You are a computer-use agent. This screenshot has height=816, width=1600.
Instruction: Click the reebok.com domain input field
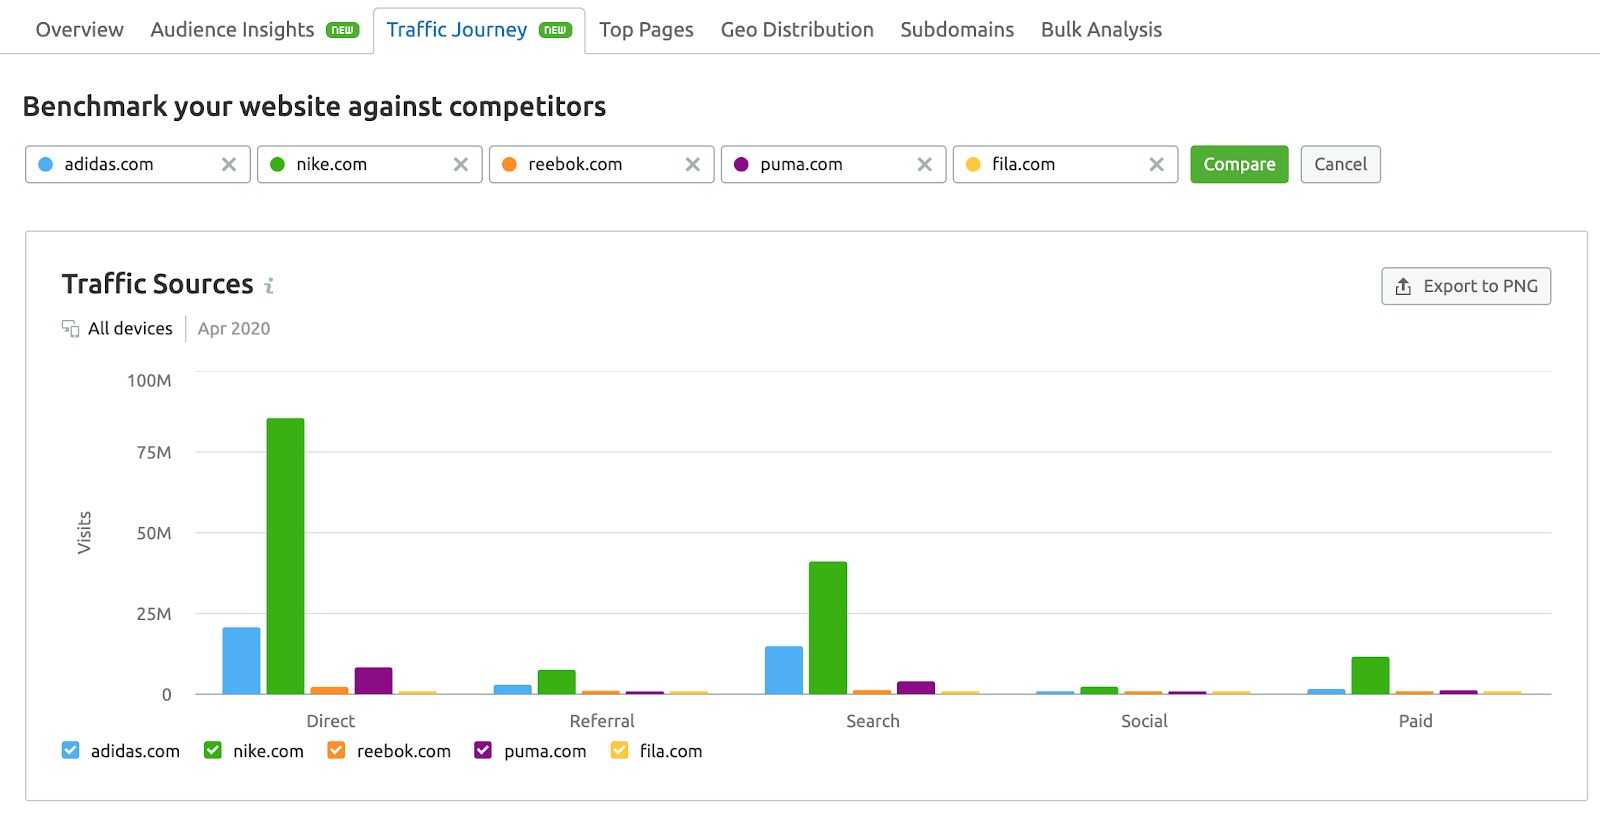[602, 164]
